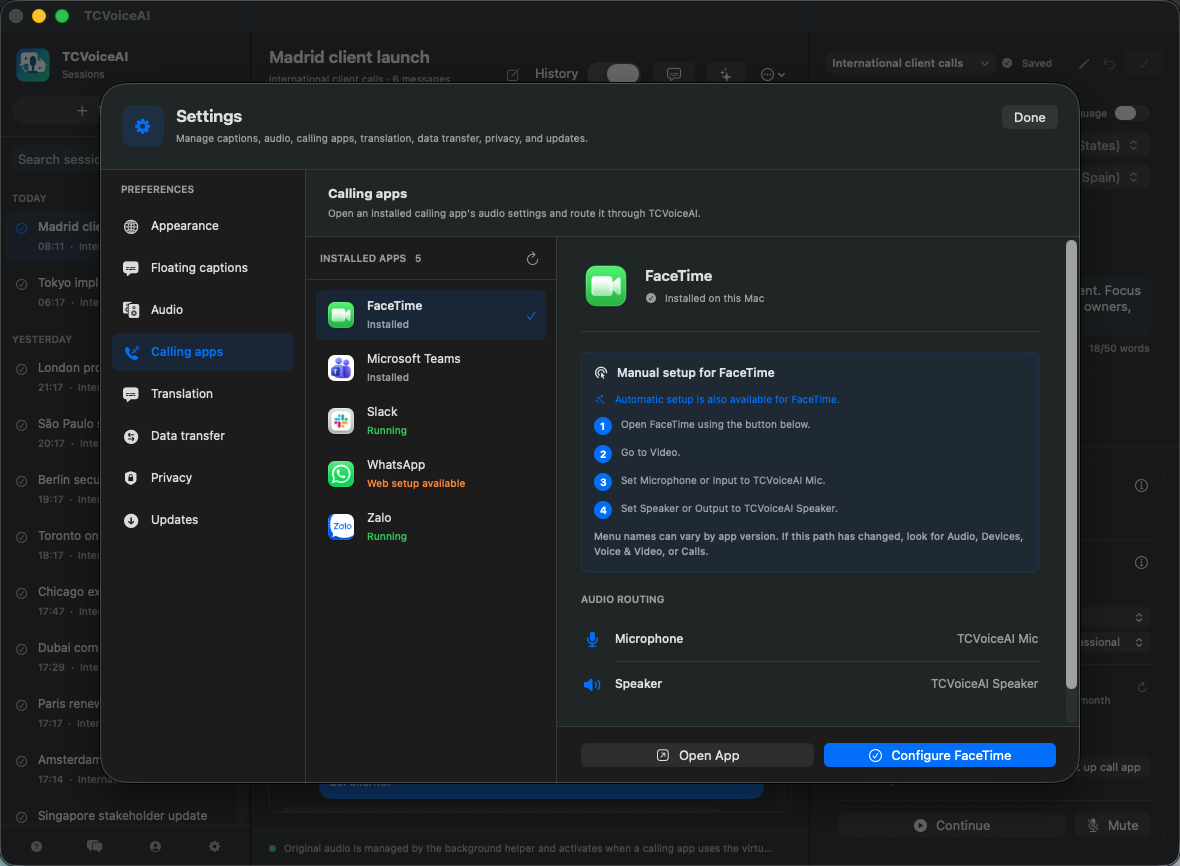Open the more options ellipsis dropdown

click(773, 74)
